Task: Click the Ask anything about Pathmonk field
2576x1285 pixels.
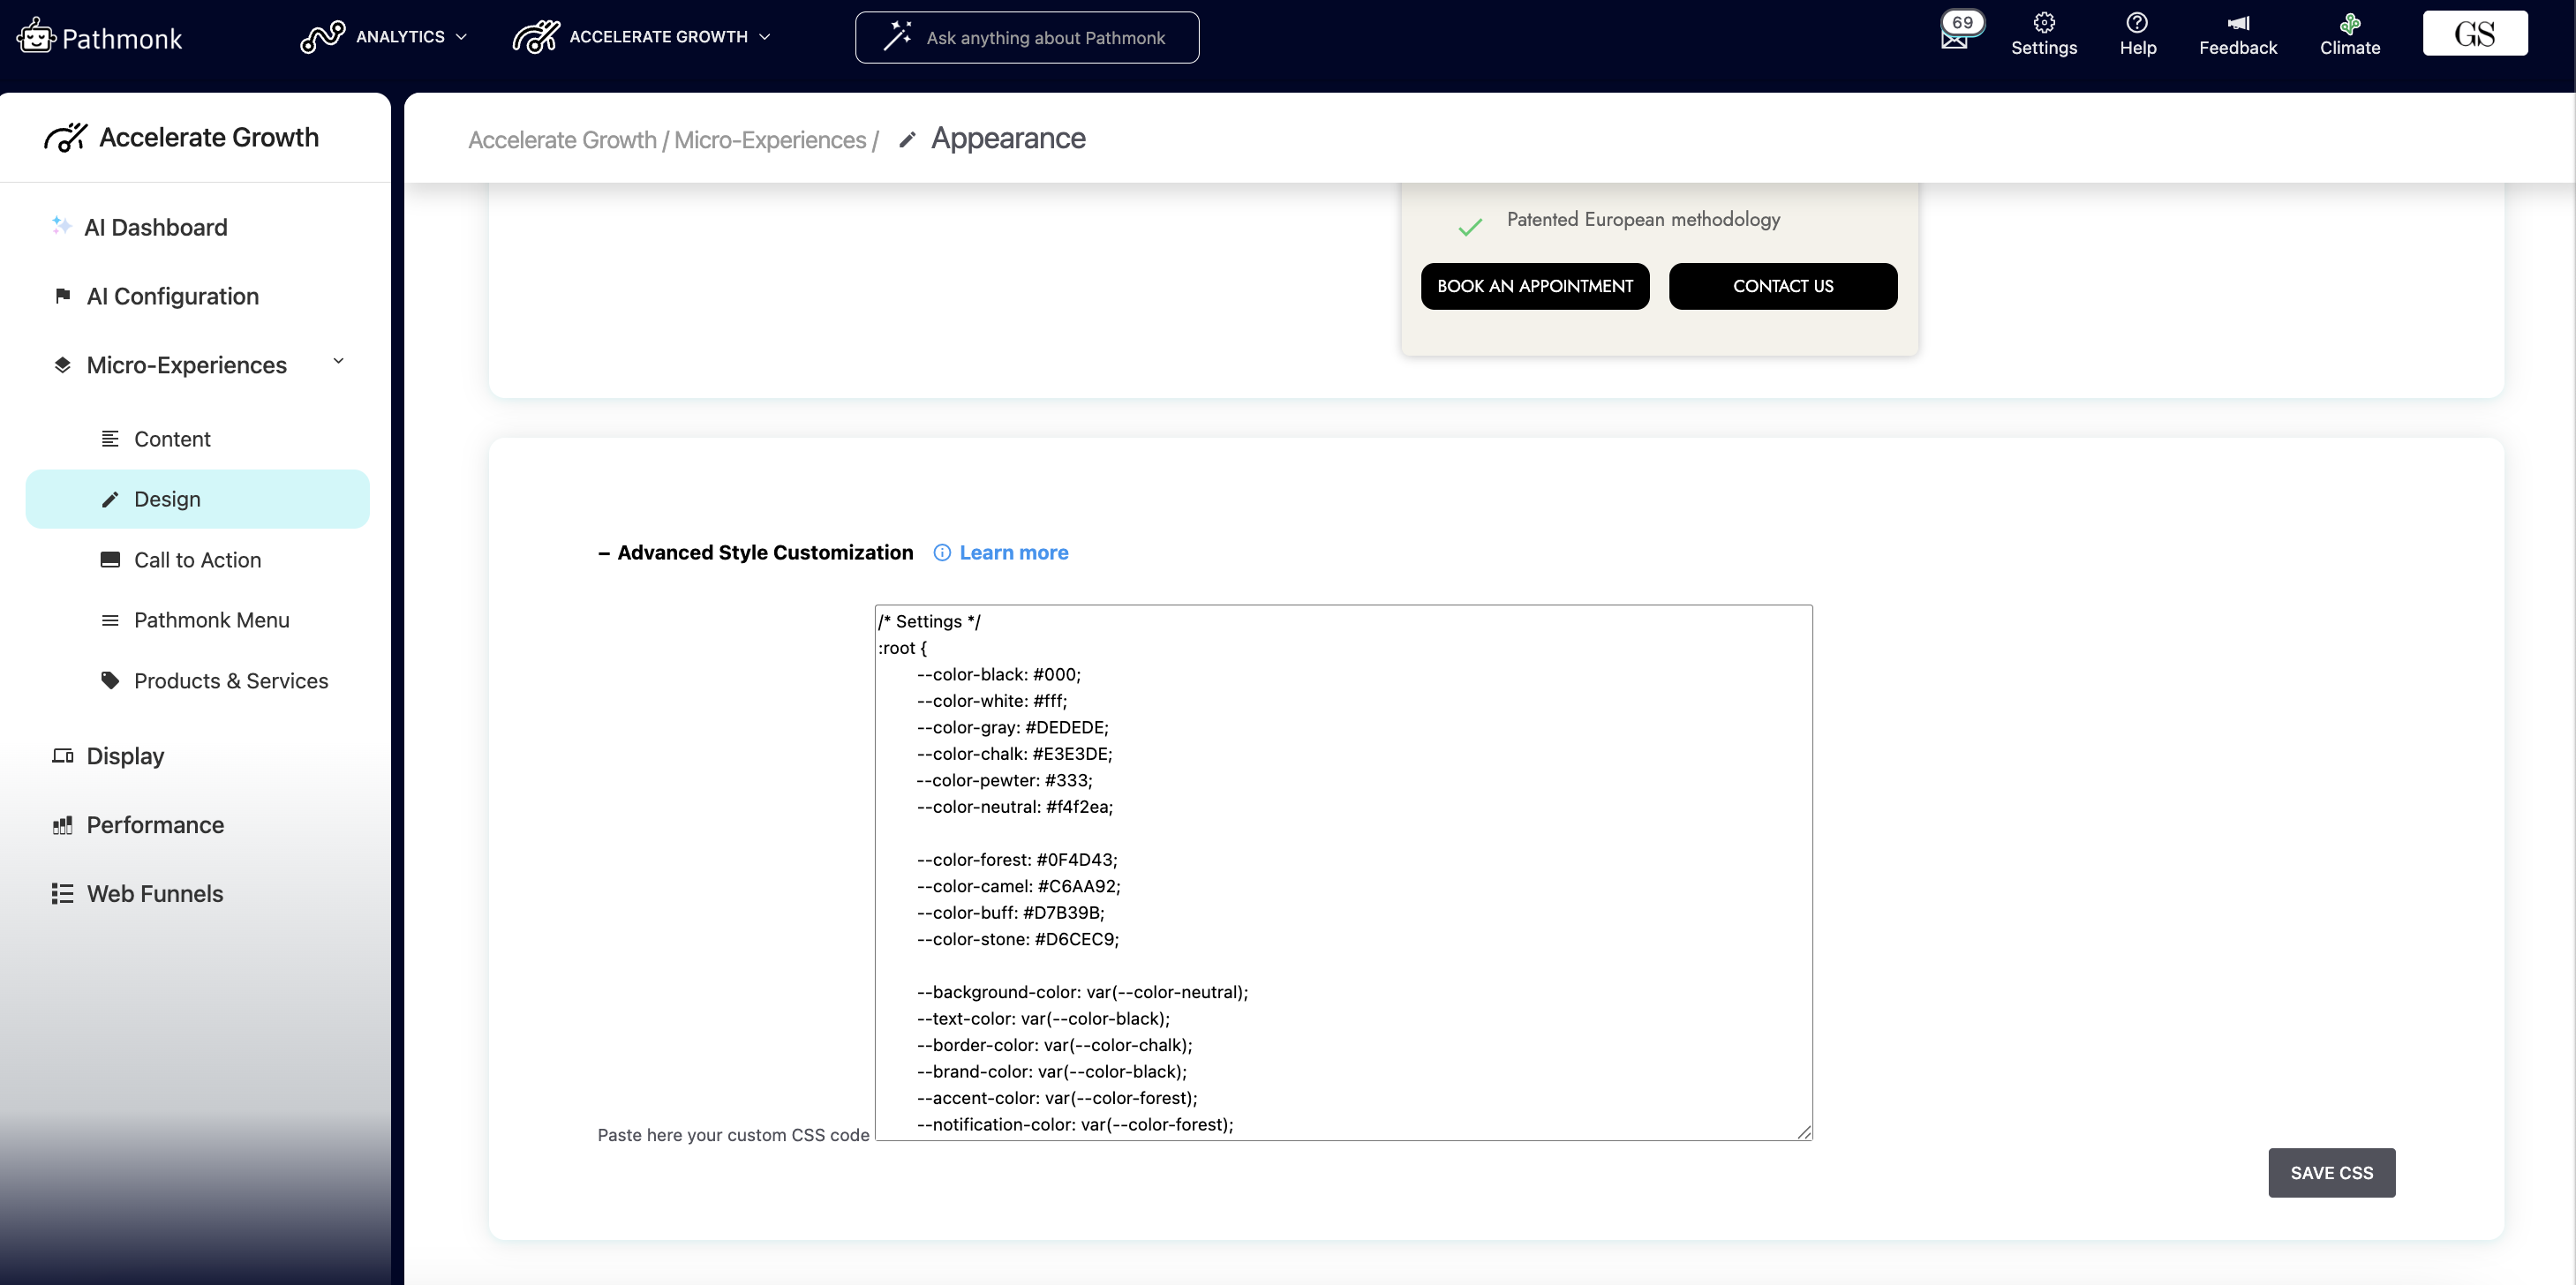Action: [x=1044, y=38]
